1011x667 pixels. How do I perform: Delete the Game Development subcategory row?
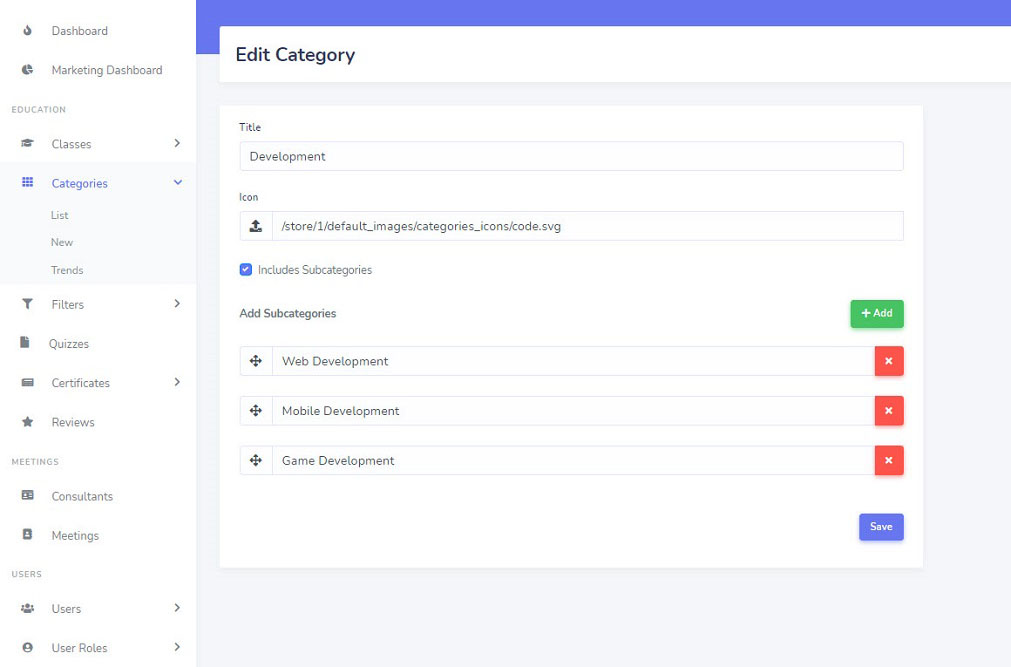tap(888, 461)
